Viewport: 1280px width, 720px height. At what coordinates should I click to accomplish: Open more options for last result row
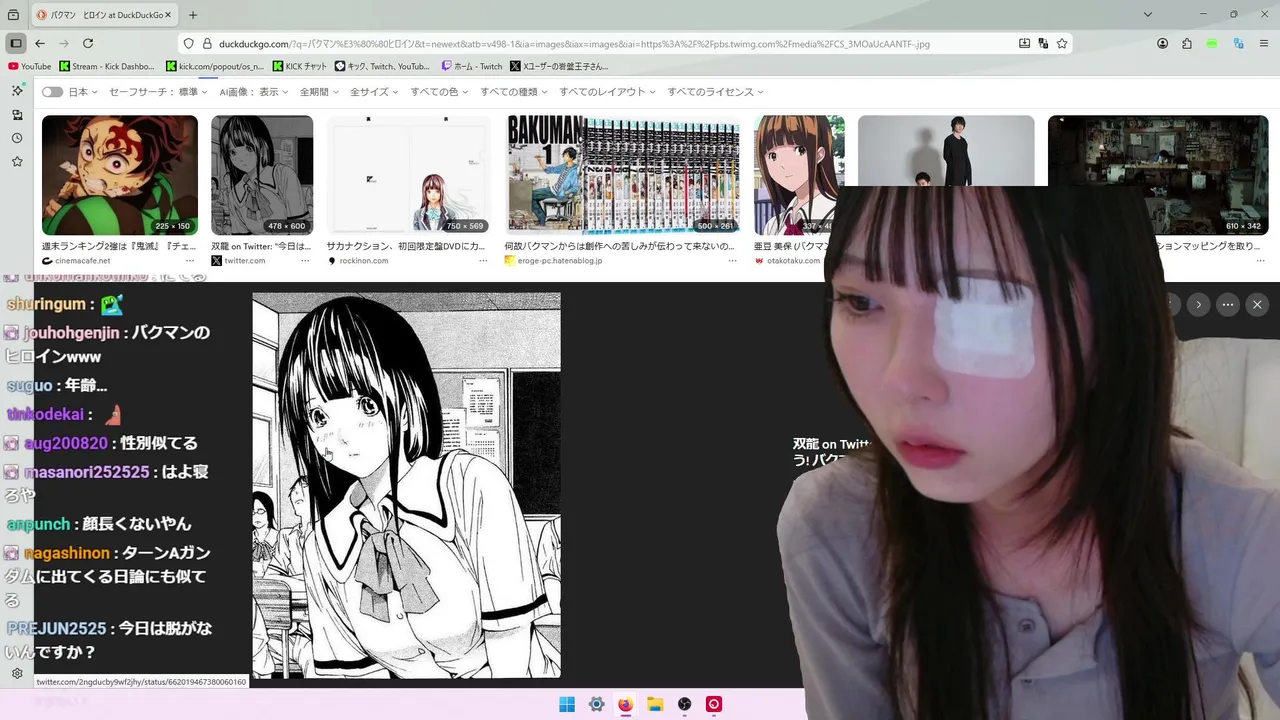tap(1261, 261)
